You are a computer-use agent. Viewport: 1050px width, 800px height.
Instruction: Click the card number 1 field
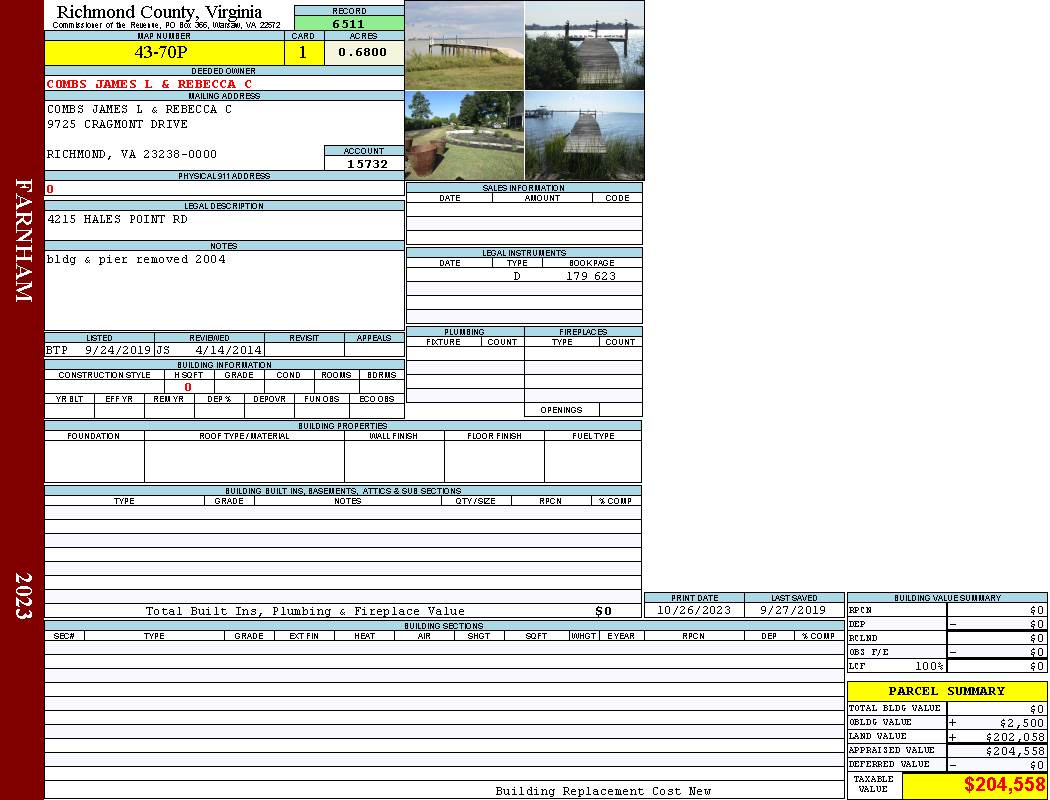303,52
